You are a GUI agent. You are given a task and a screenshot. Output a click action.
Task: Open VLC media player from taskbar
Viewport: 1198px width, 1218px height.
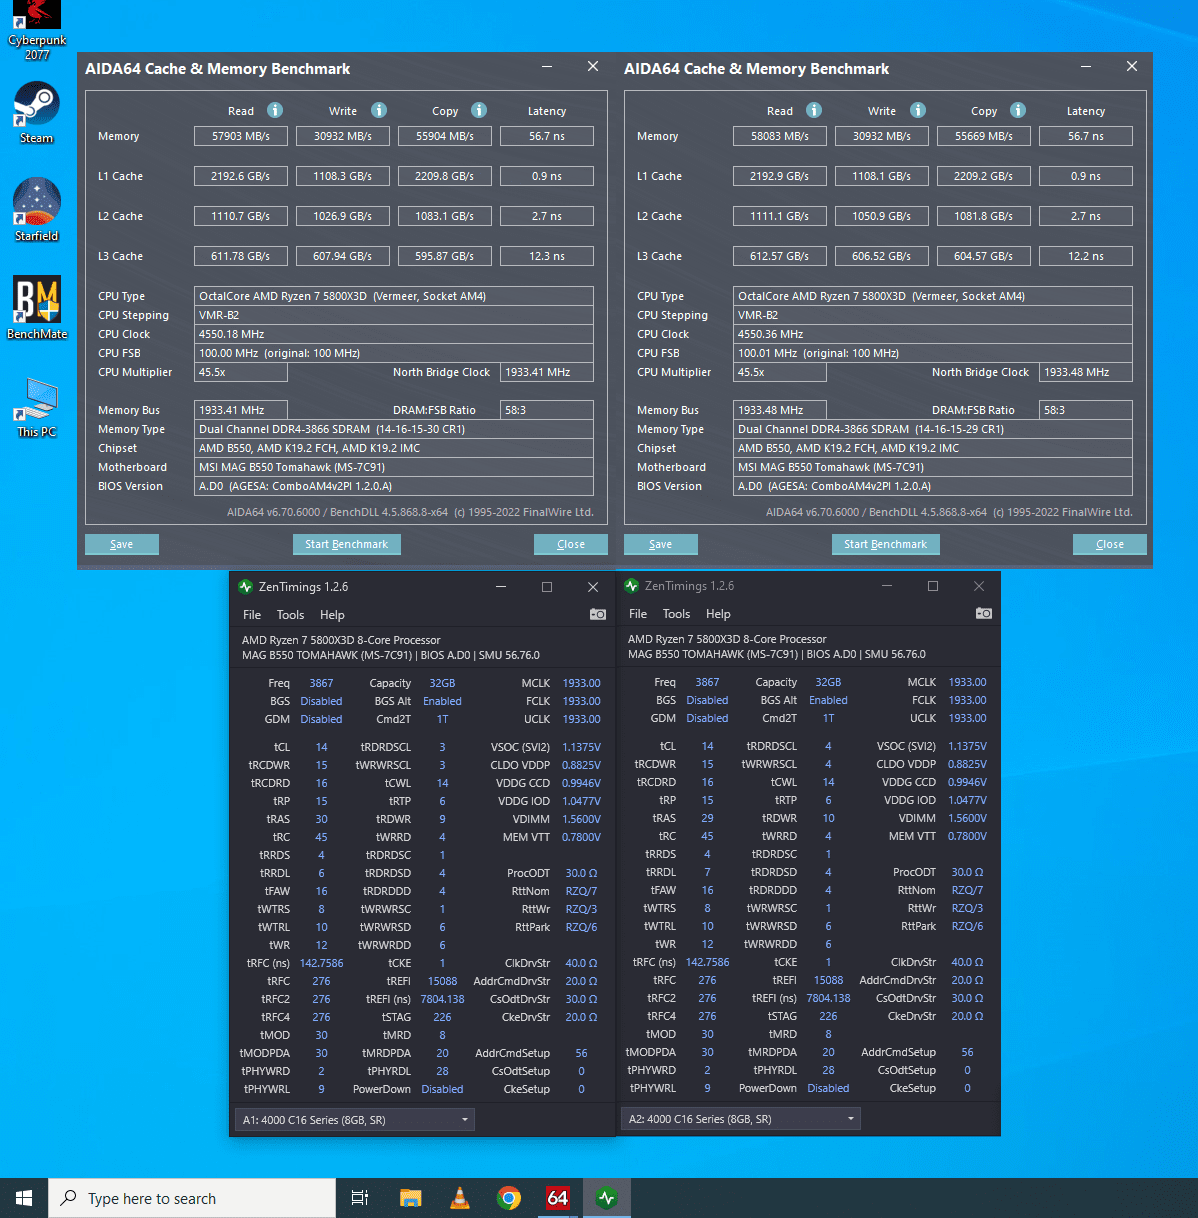click(x=459, y=1198)
